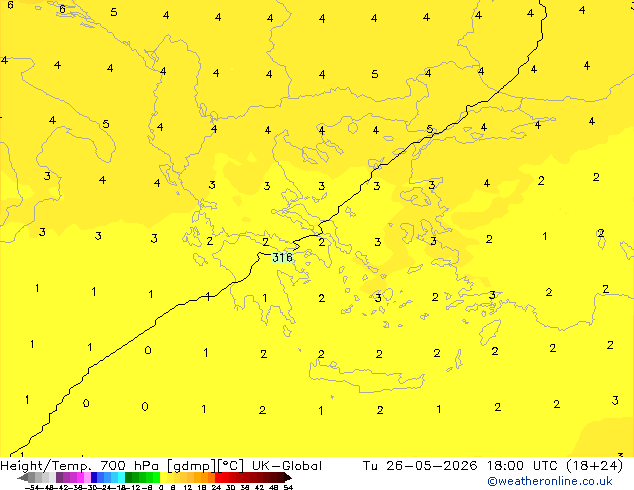Click the '54' legend scale label
The width and height of the screenshot is (634, 490).
(288, 487)
